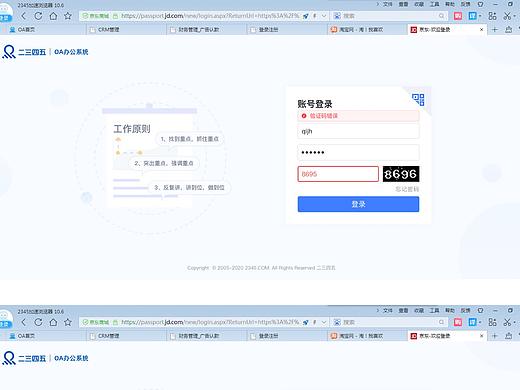This screenshot has width=520, height=390.
Task: Open the 收藏 menu in the upper window
Action: pyautogui.click(x=419, y=4)
